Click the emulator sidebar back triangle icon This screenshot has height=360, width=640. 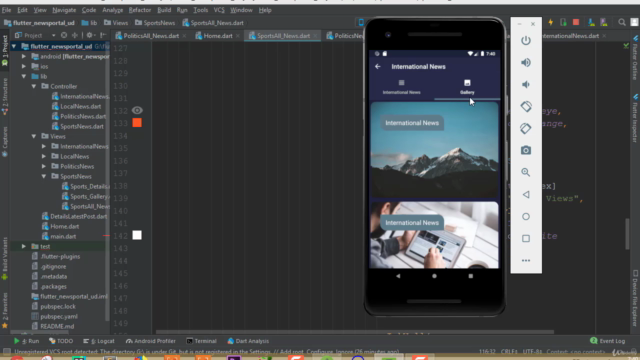[526, 195]
